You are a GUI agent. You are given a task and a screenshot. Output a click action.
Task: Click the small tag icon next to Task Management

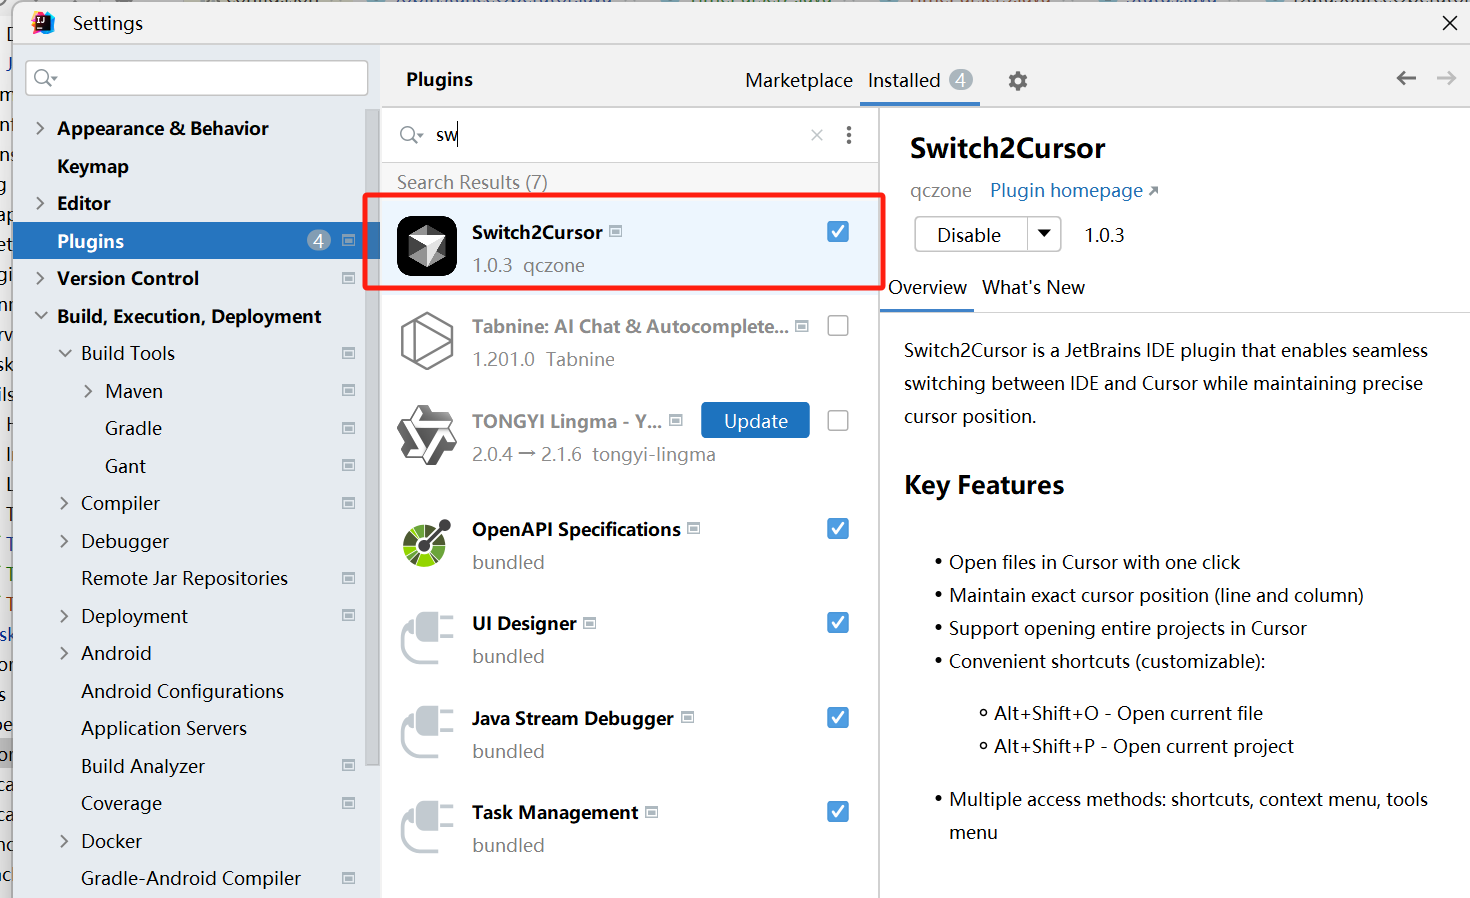[652, 812]
